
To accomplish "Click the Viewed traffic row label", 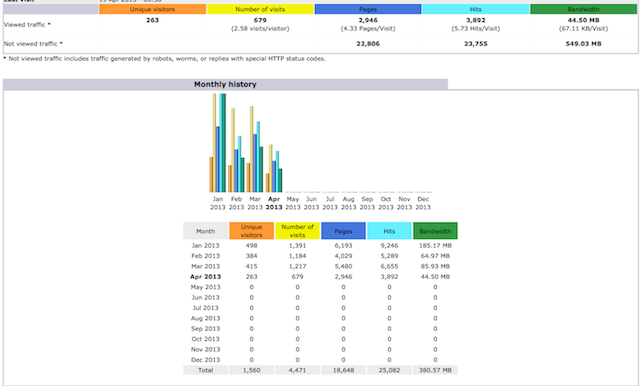I will coord(27,24).
